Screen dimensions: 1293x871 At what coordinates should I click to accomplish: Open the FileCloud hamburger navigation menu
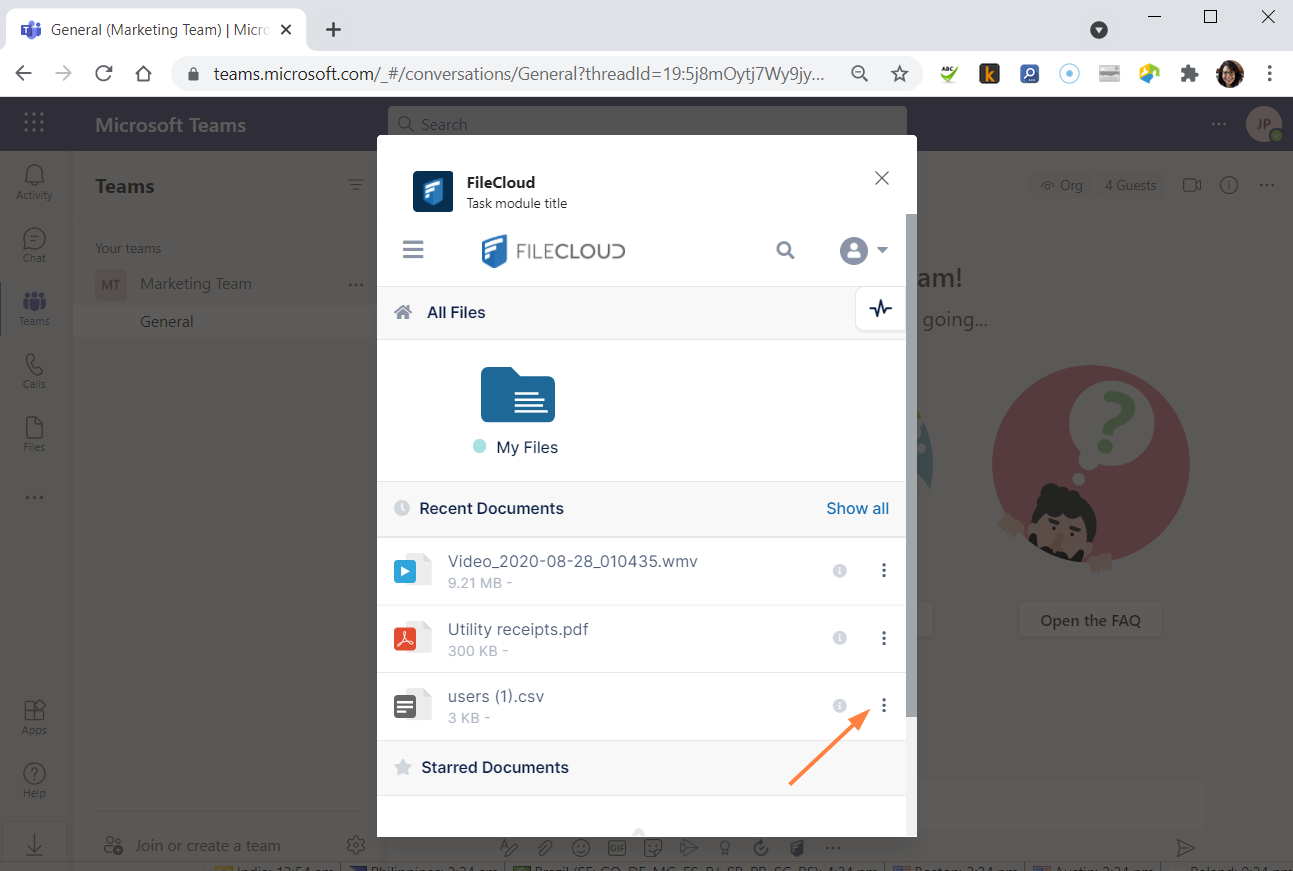click(413, 249)
